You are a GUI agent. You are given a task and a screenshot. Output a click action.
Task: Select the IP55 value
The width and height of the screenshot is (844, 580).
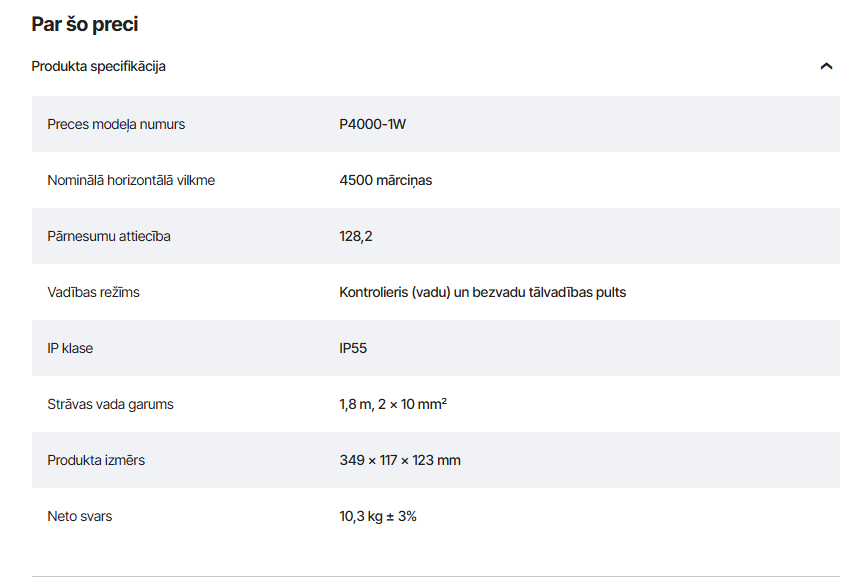tap(353, 348)
